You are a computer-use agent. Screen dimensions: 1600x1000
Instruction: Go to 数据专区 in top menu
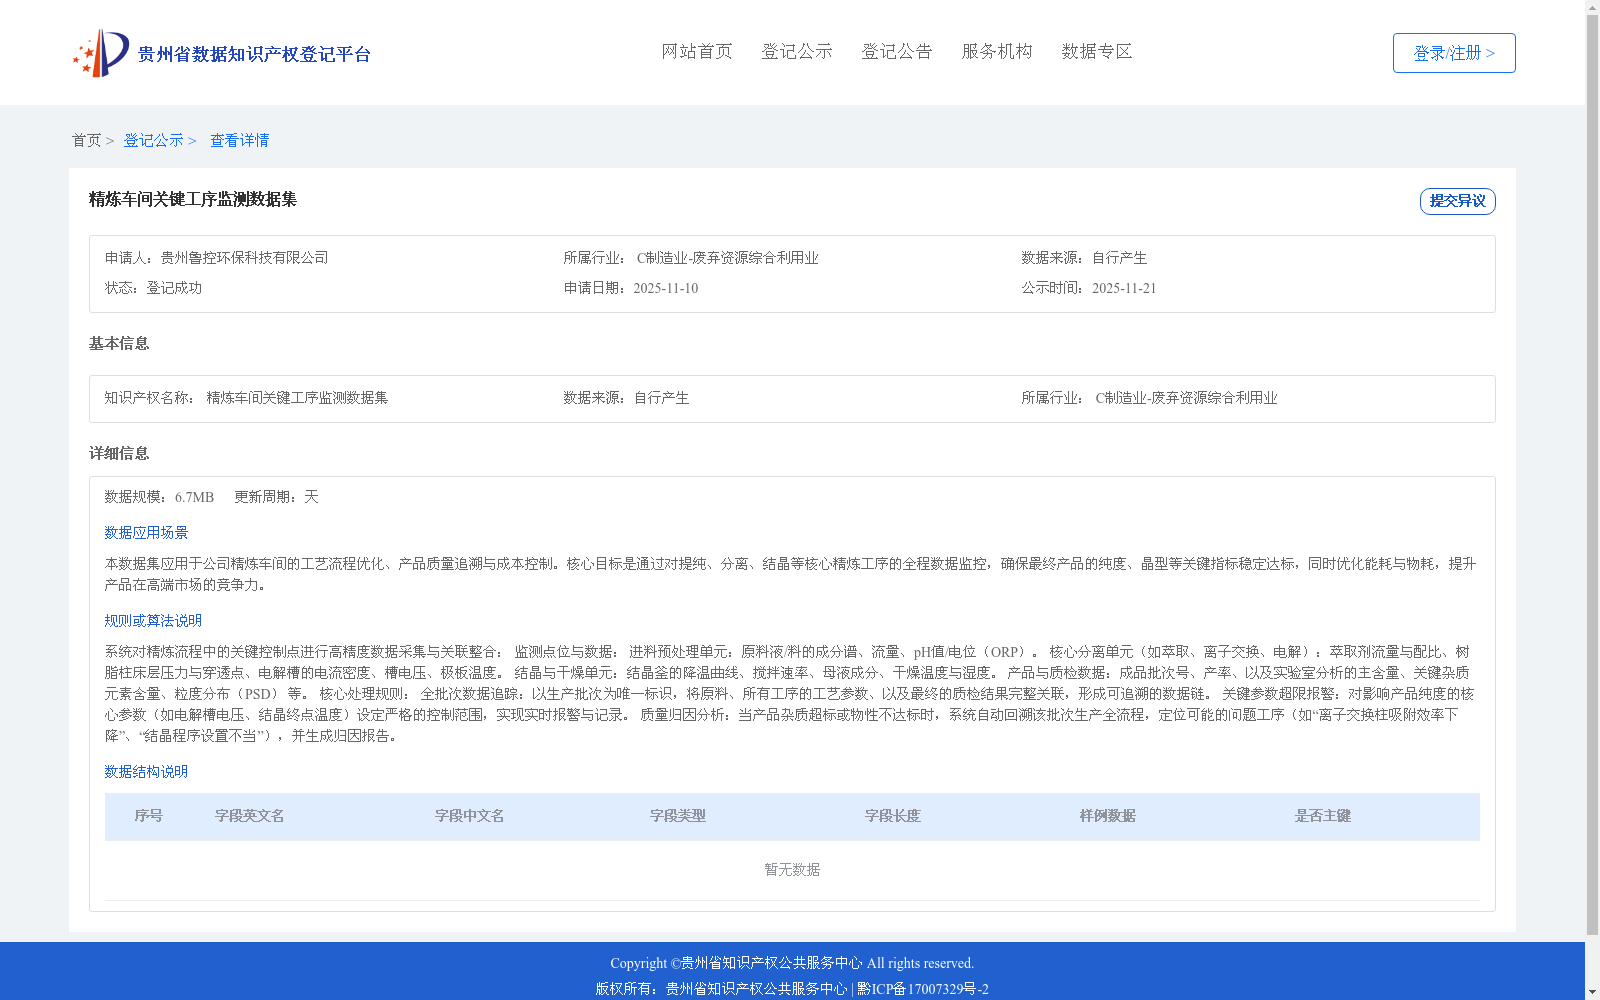[x=1097, y=51]
